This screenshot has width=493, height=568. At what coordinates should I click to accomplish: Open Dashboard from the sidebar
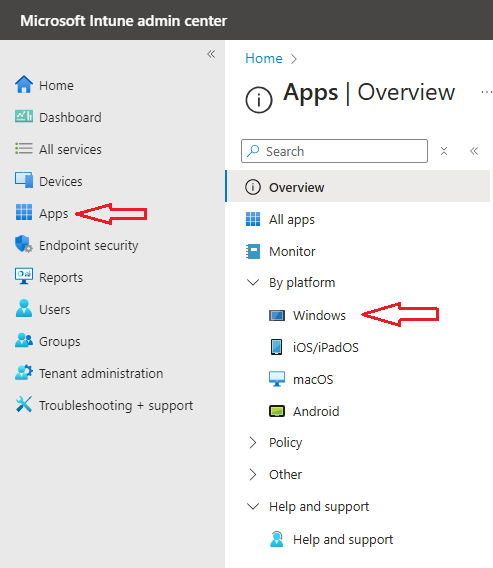click(x=70, y=117)
